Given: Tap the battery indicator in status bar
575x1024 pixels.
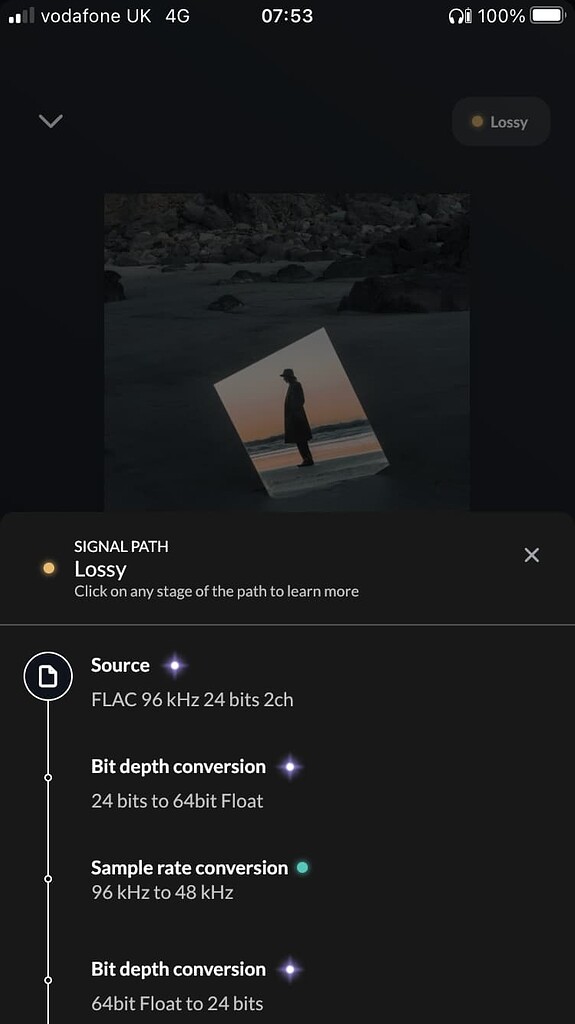Looking at the screenshot, I should tap(547, 16).
